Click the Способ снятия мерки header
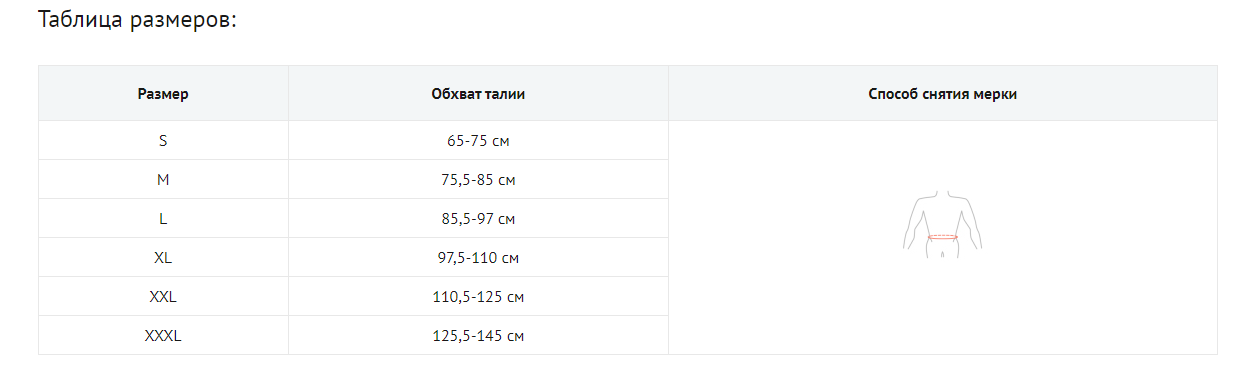 [943, 94]
